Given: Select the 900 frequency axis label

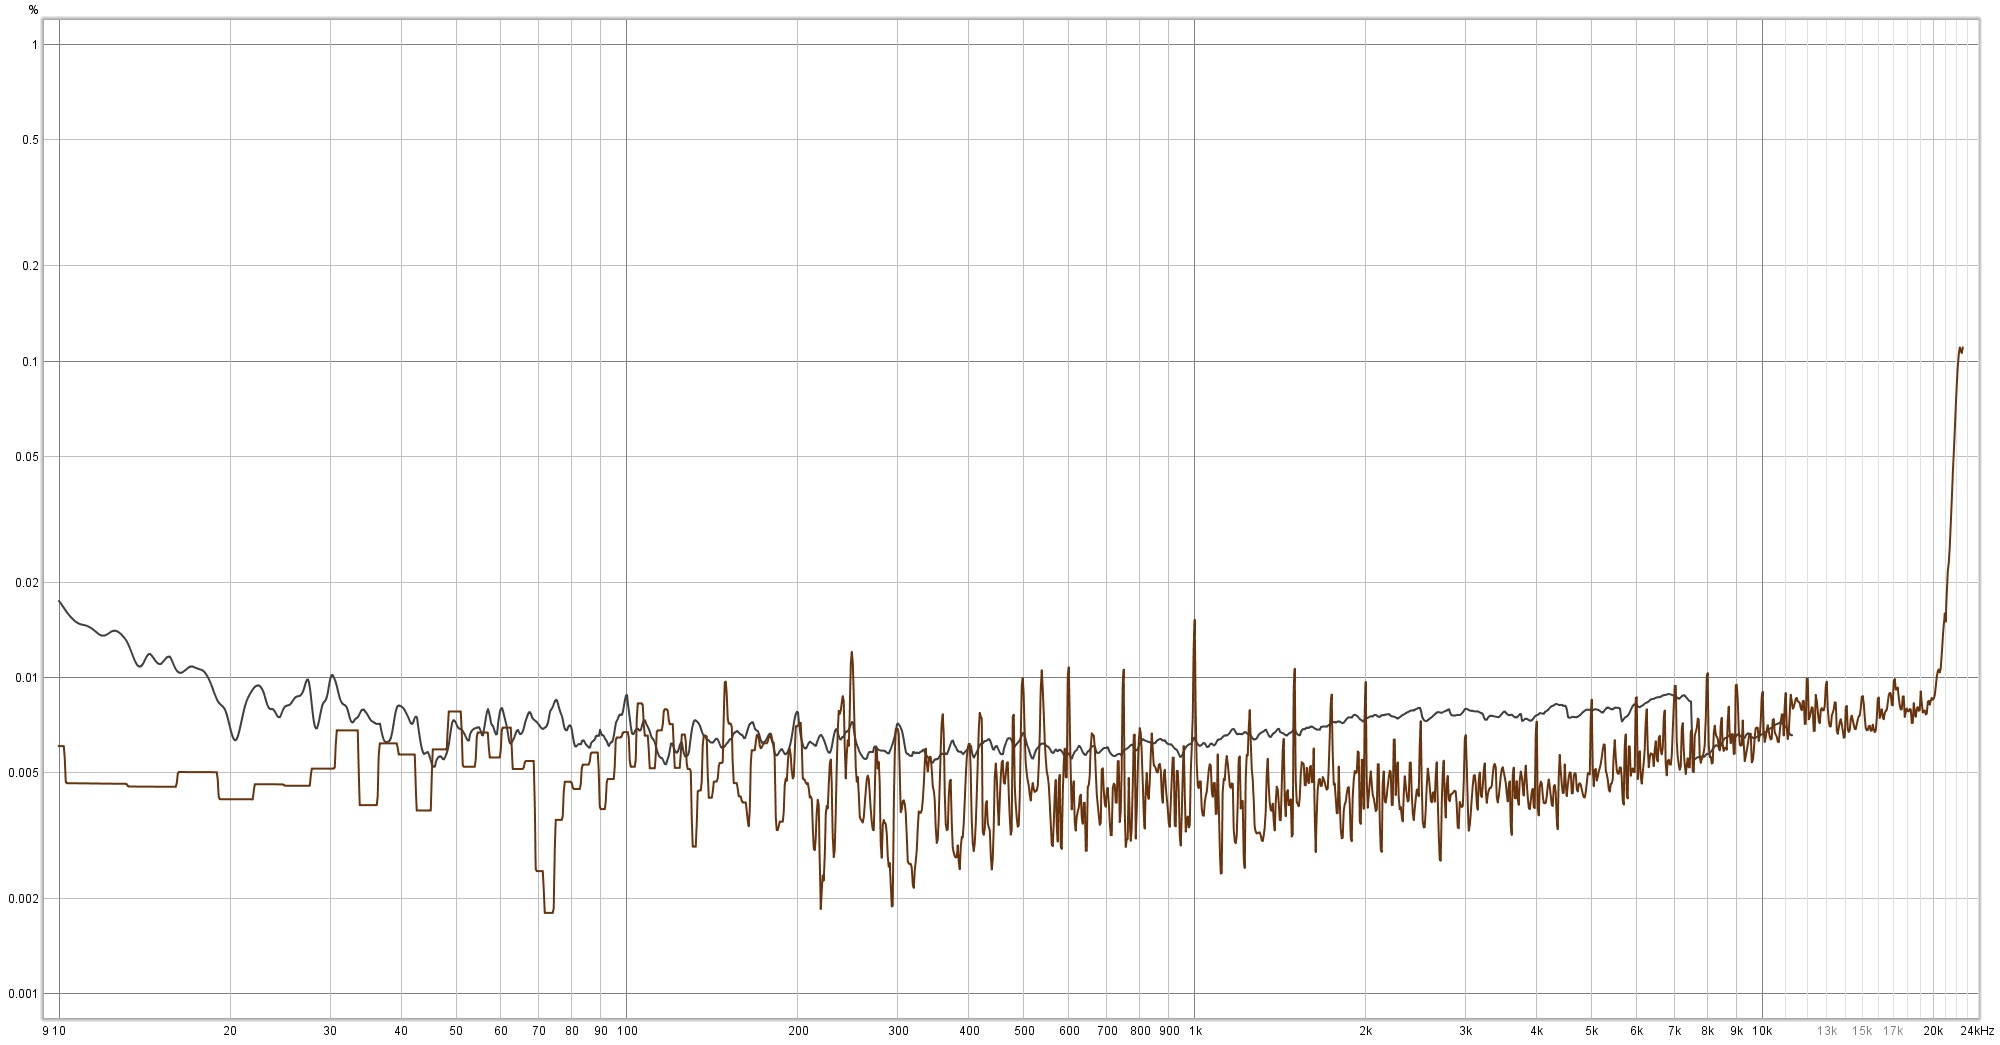Looking at the screenshot, I should (x=1169, y=1031).
